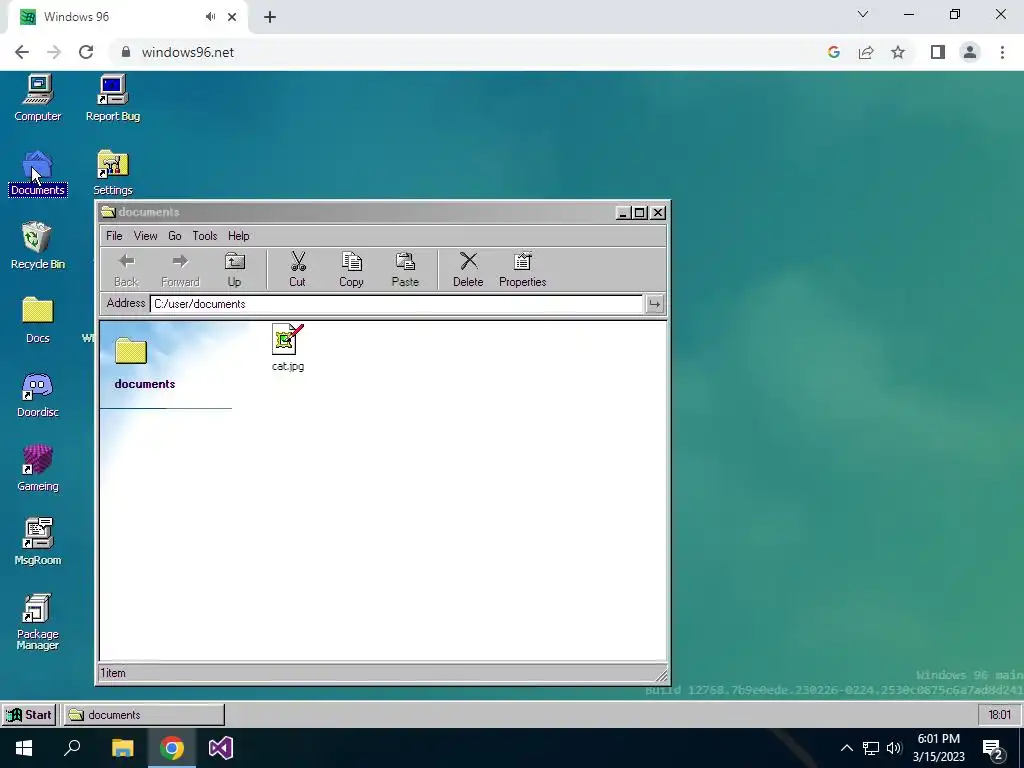The height and width of the screenshot is (768, 1024).
Task: Open a new Chrome tab
Action: click(x=270, y=17)
